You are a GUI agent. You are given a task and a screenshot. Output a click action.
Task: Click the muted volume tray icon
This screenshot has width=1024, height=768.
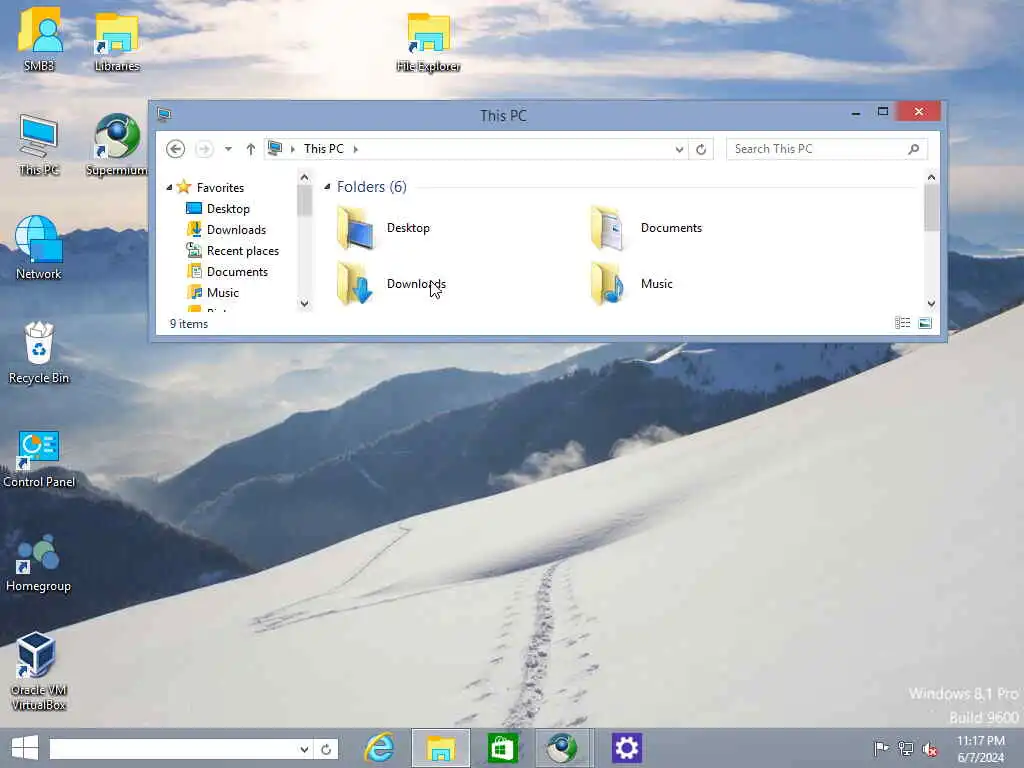click(x=930, y=748)
